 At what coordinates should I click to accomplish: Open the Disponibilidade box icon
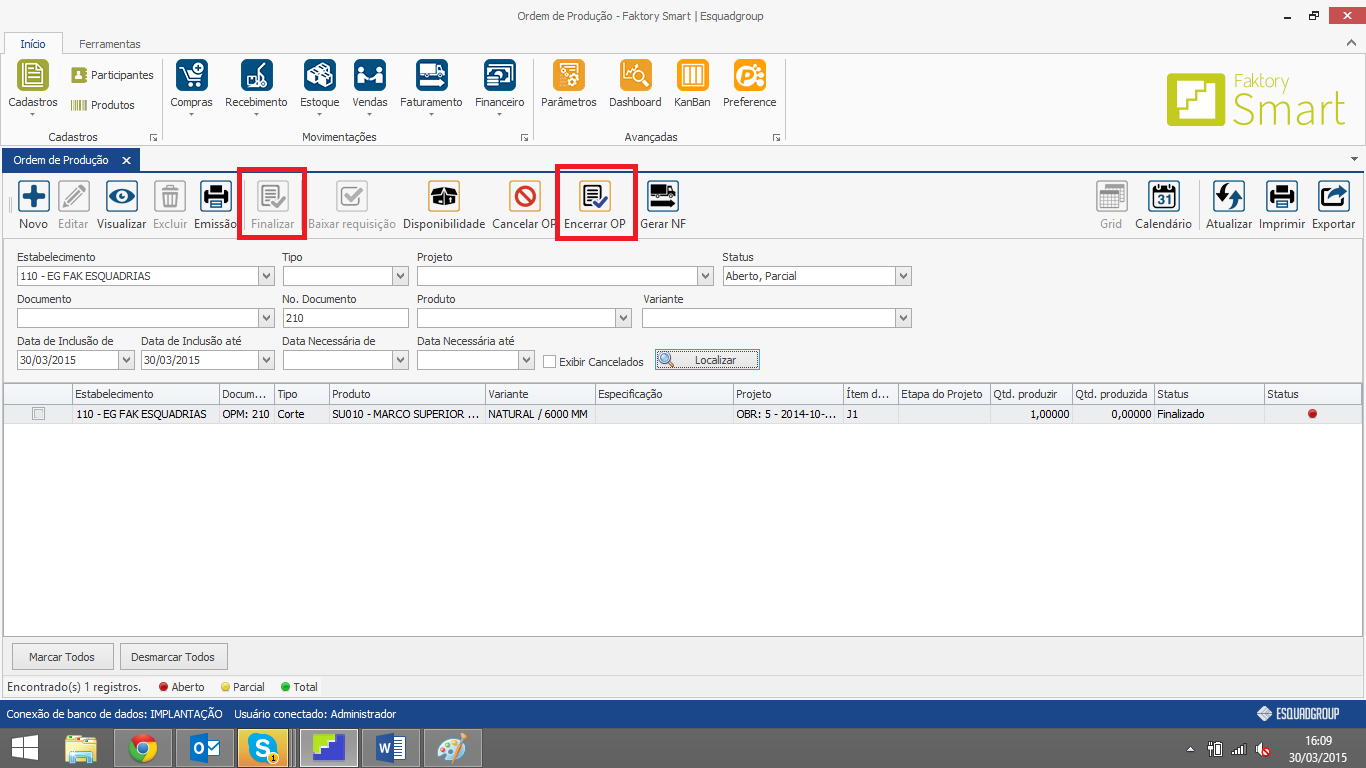click(443, 197)
